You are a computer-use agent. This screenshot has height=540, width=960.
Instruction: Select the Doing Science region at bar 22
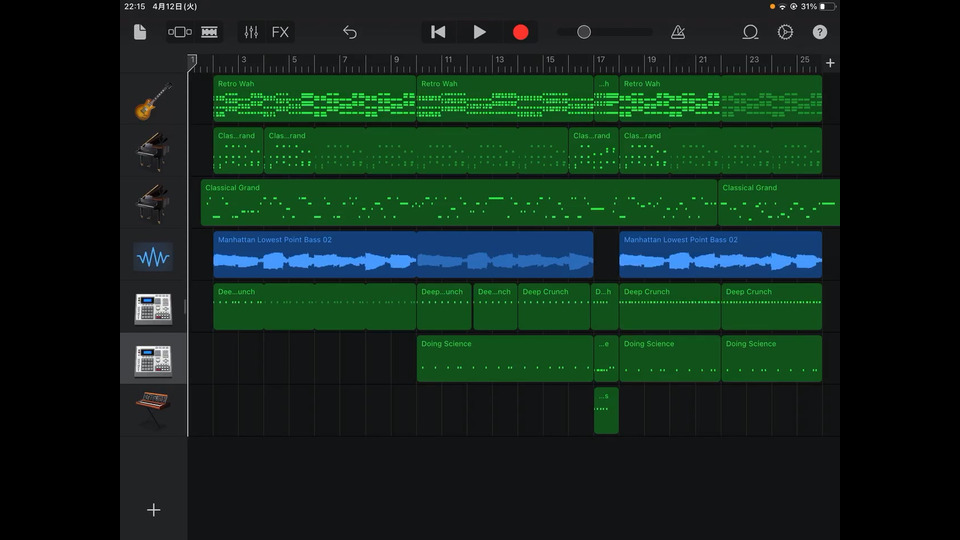coord(771,359)
